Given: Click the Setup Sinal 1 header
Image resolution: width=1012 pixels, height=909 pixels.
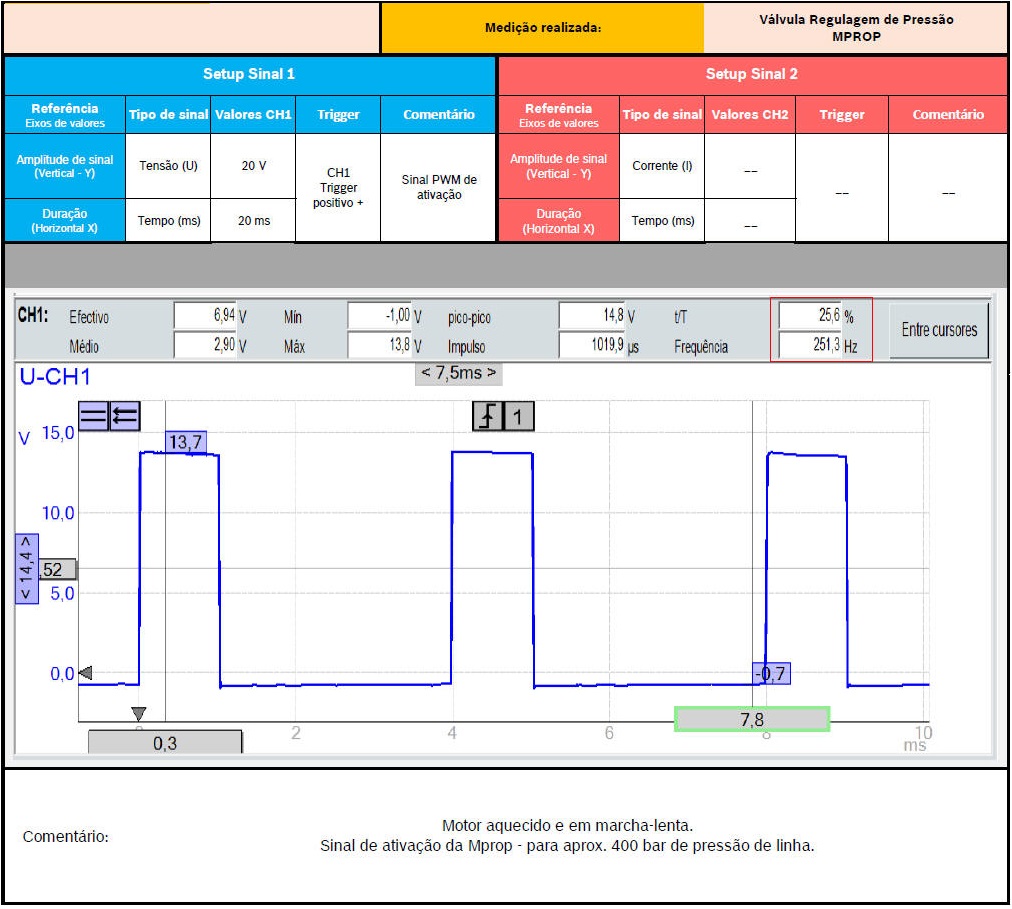Looking at the screenshot, I should [249, 74].
